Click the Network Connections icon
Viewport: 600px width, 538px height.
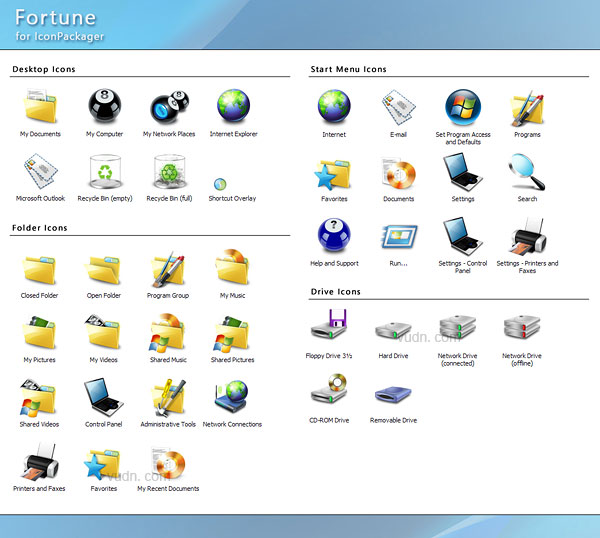[232, 396]
